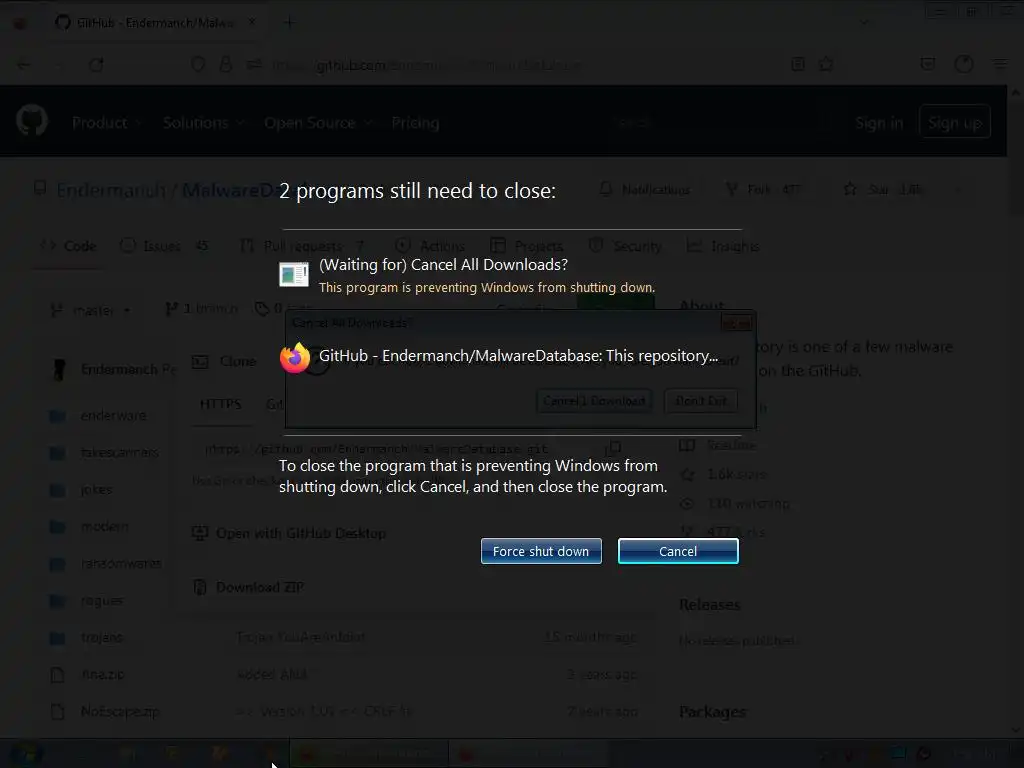Click the GitHub Octocat logo in the header
Screen dimensions: 1024x768
[31, 121]
